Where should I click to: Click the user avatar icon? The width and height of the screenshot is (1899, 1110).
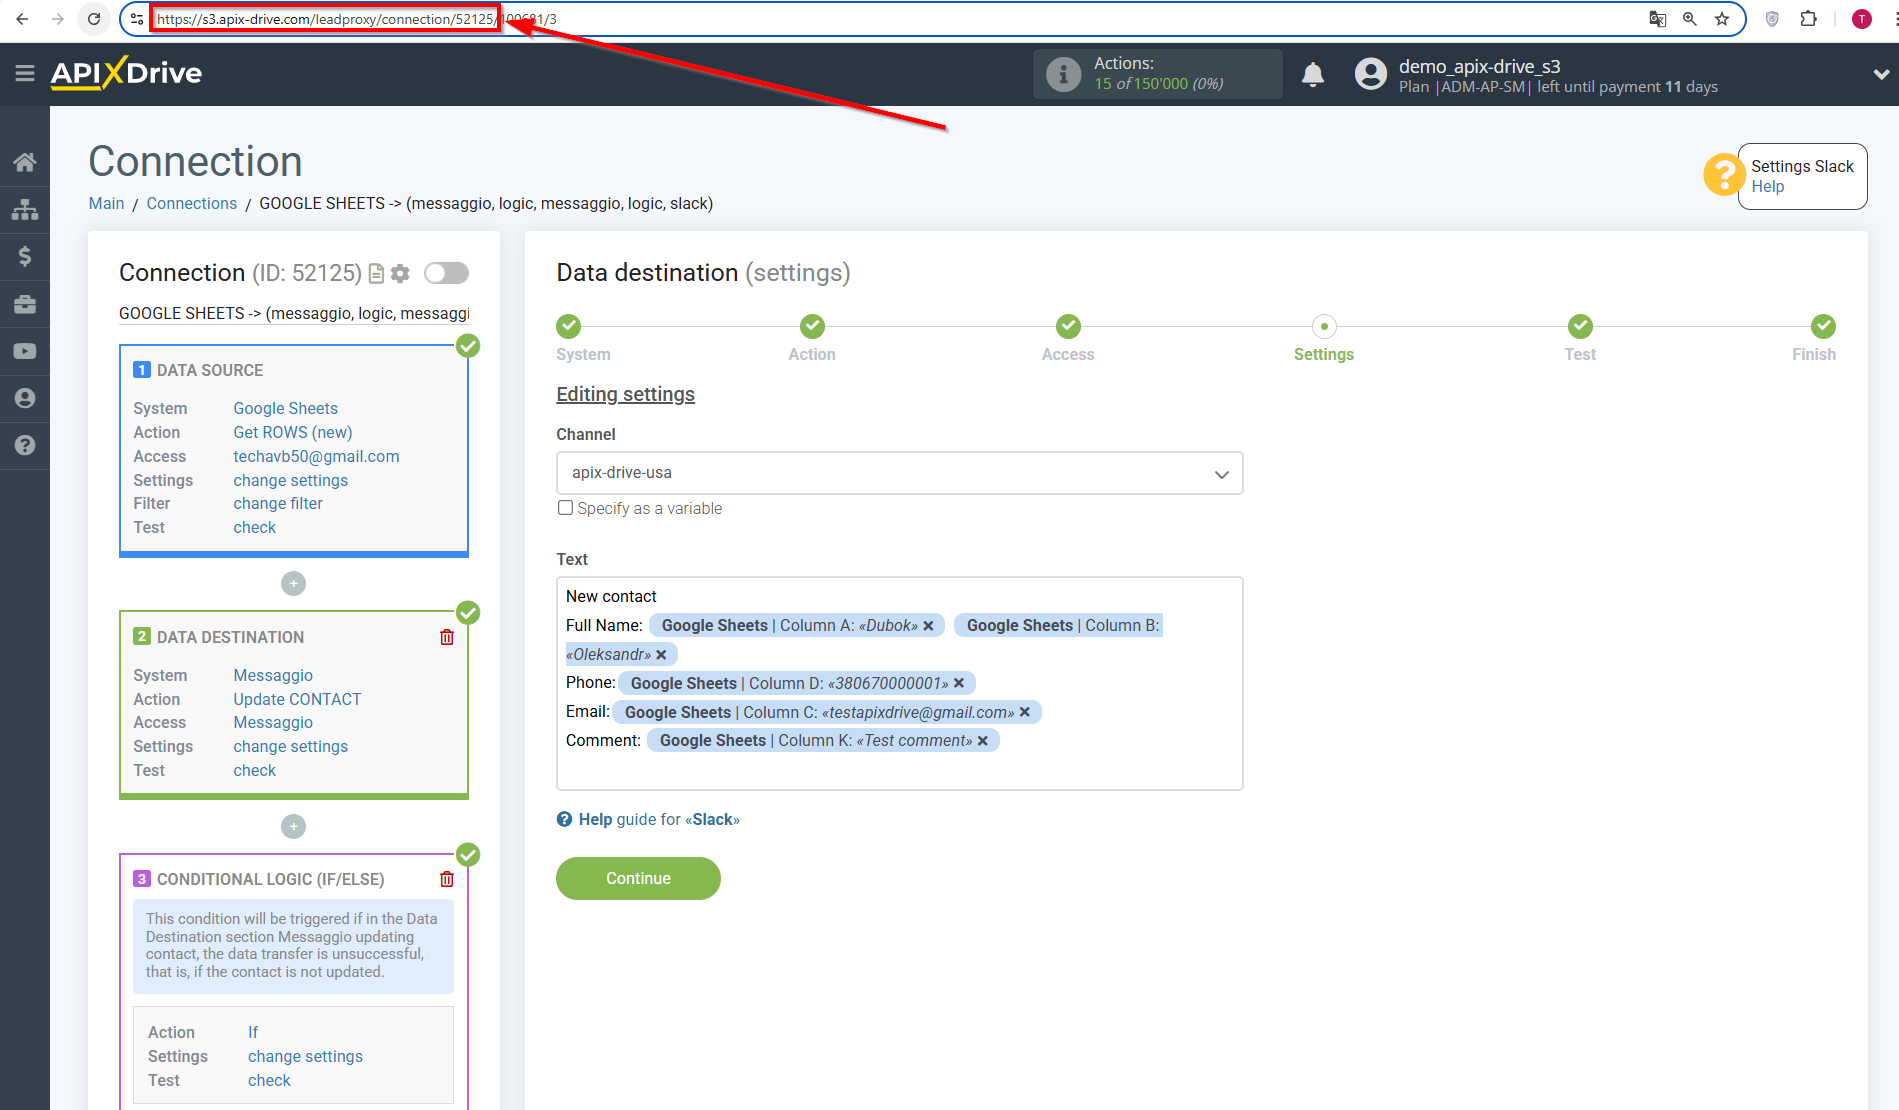pyautogui.click(x=1370, y=74)
